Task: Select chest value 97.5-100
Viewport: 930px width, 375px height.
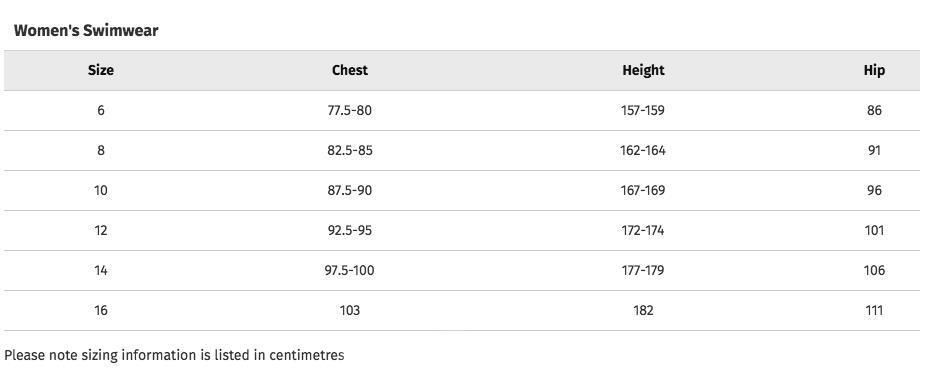Action: (x=350, y=271)
